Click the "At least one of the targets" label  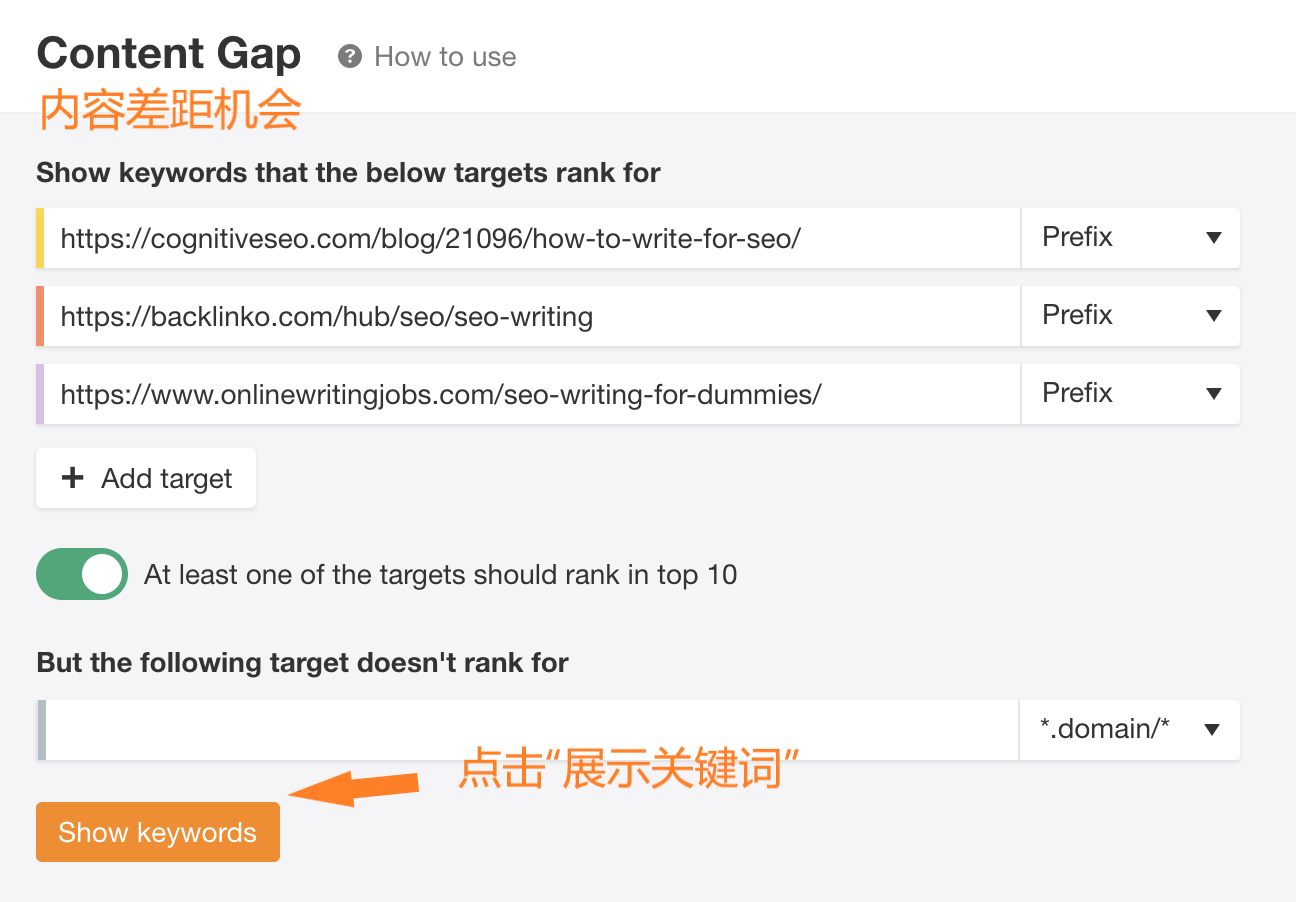point(440,575)
